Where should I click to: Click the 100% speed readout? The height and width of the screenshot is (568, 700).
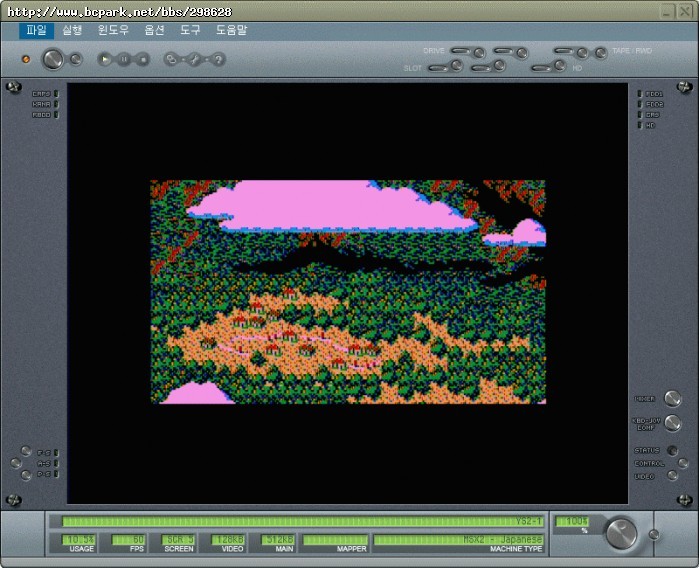point(572,521)
